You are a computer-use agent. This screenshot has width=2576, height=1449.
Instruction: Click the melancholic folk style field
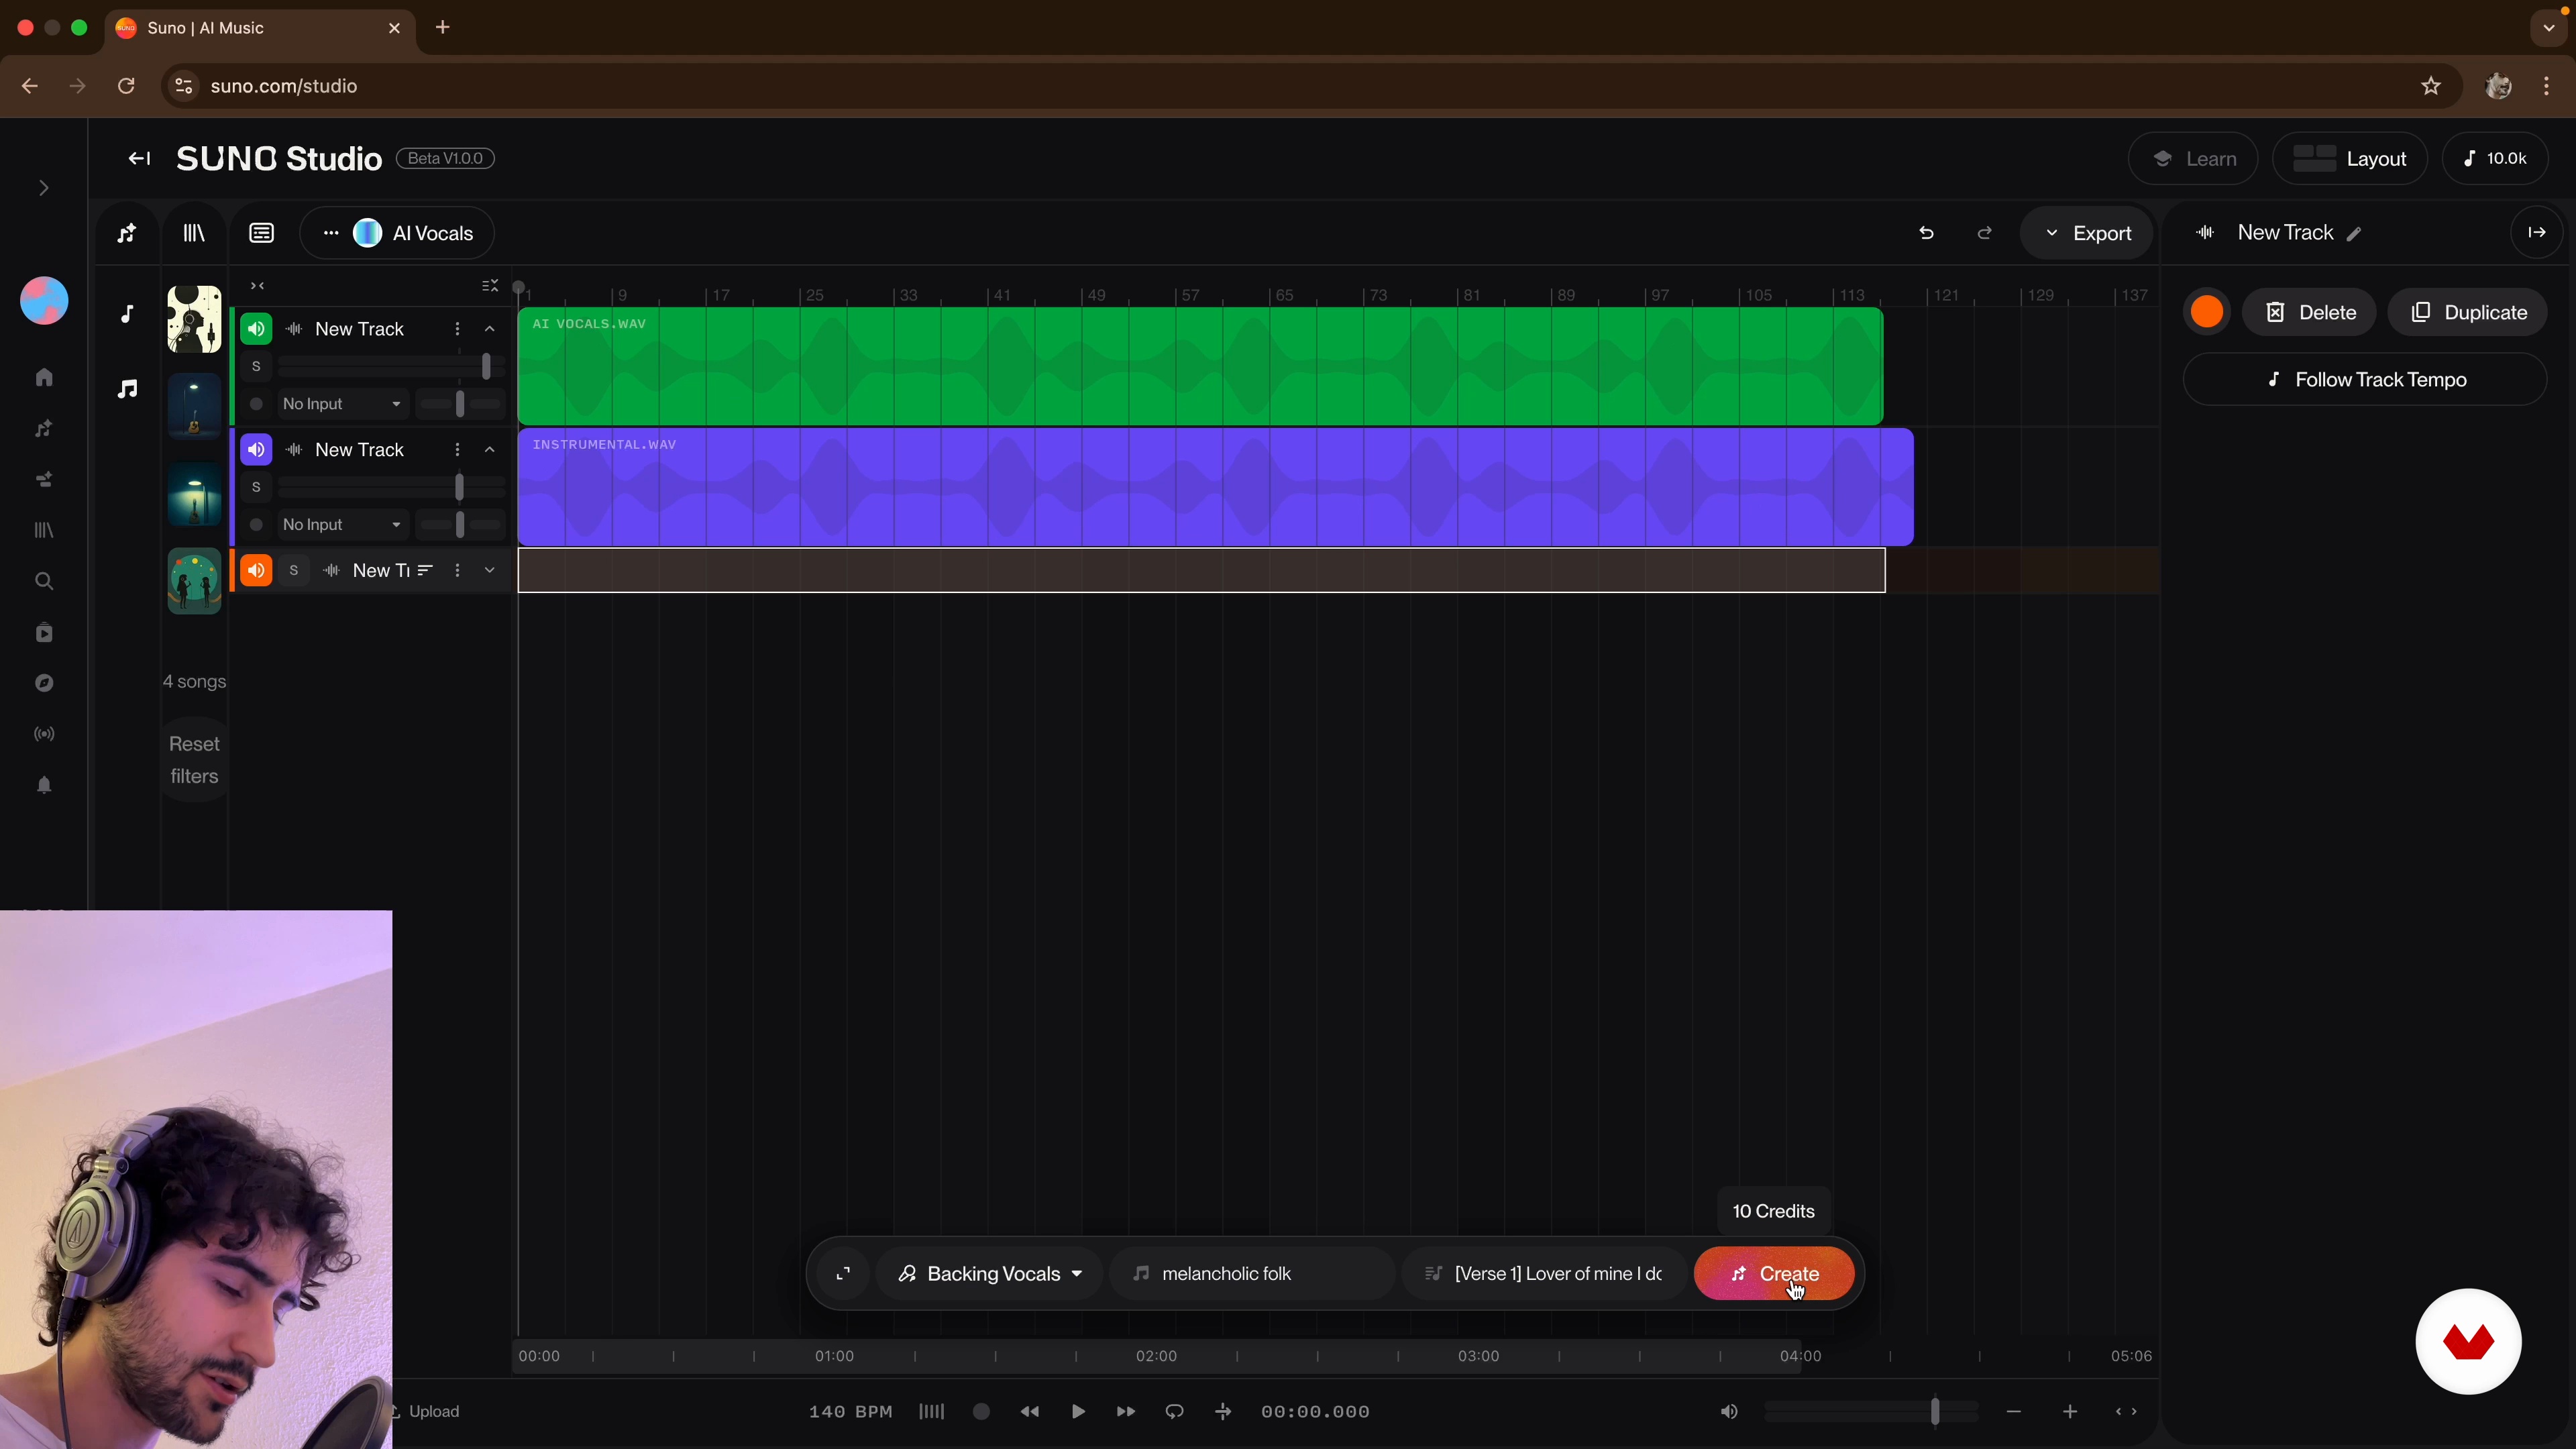[x=1252, y=1273]
